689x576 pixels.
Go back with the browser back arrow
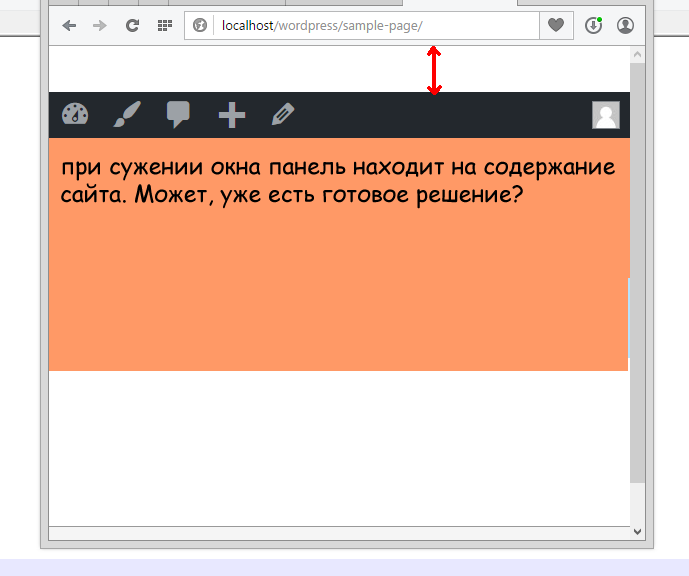[x=69, y=25]
